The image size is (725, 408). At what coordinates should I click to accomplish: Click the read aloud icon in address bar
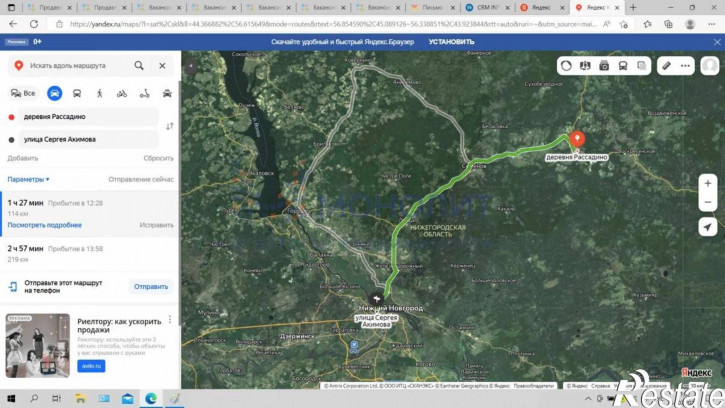606,24
